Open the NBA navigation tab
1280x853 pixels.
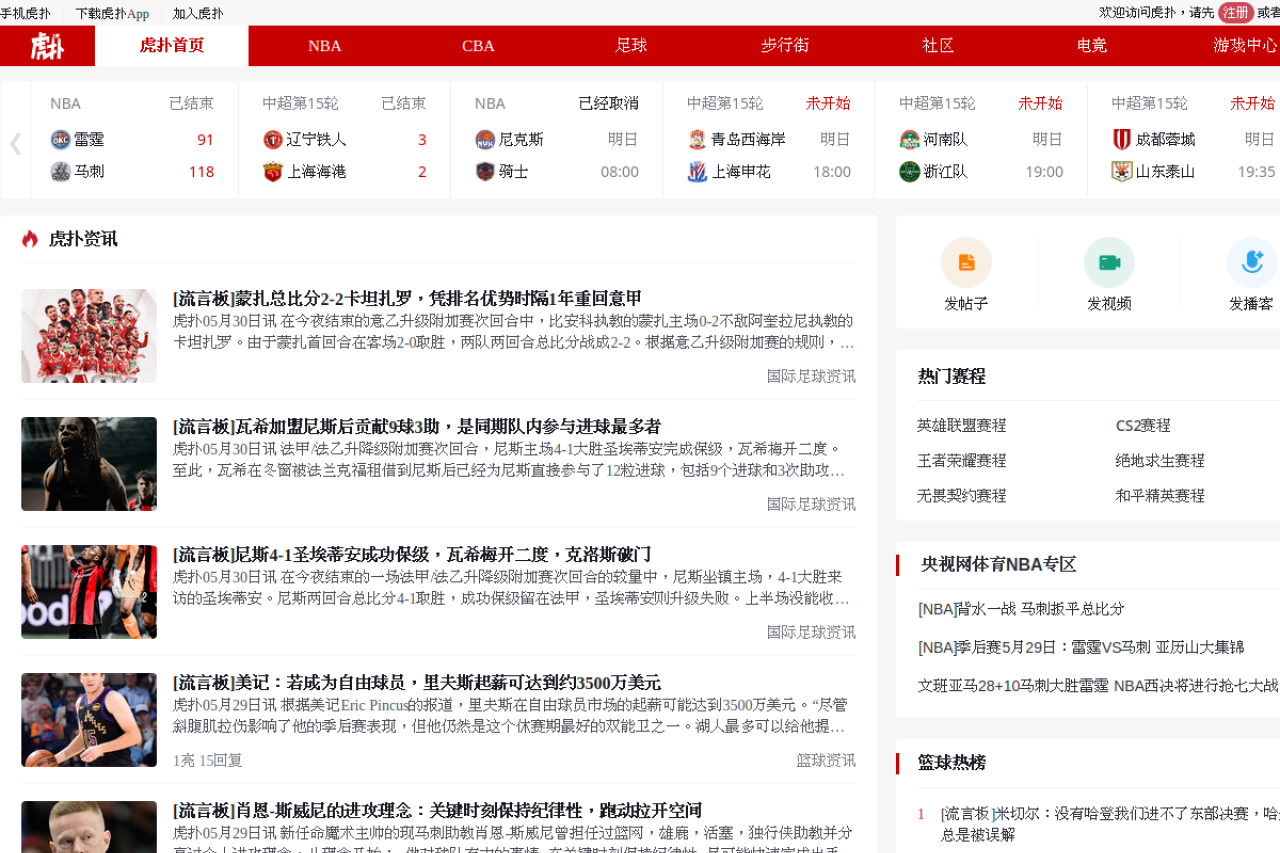tap(325, 46)
